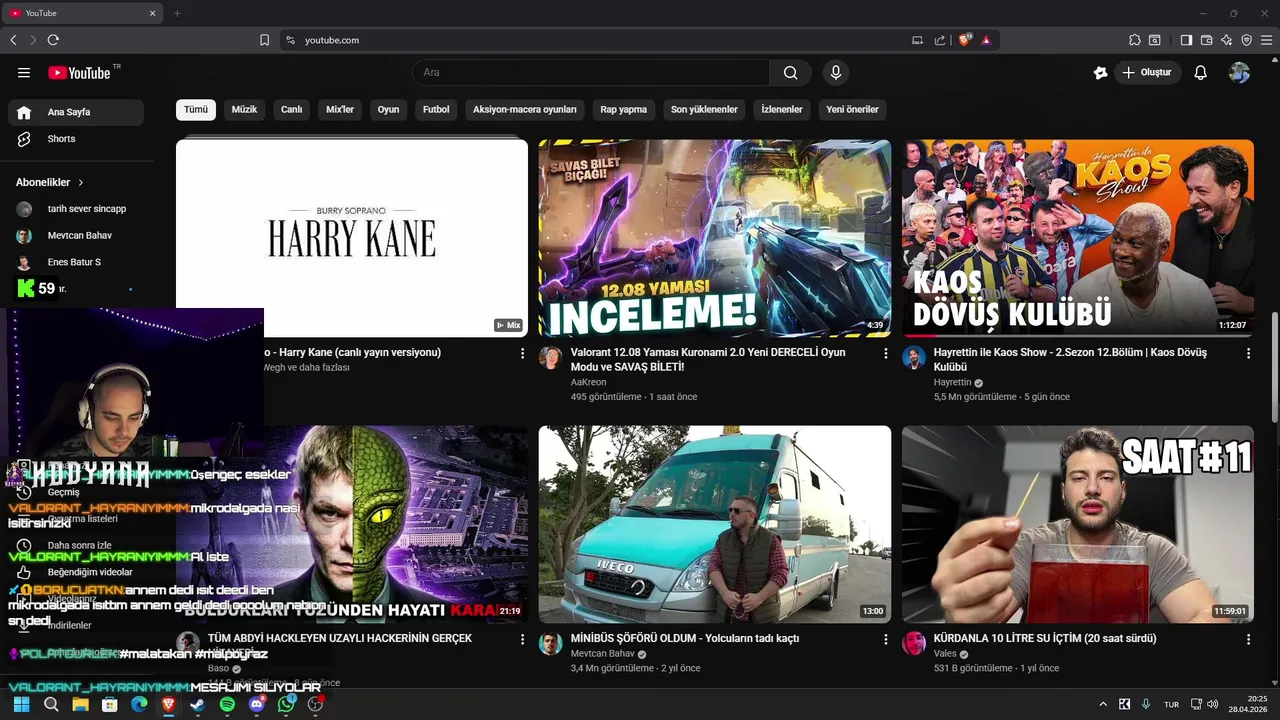Viewport: 1280px width, 720px height.
Task: Open options for KÜRDANLA 10 LİTRE video
Action: 1248,639
